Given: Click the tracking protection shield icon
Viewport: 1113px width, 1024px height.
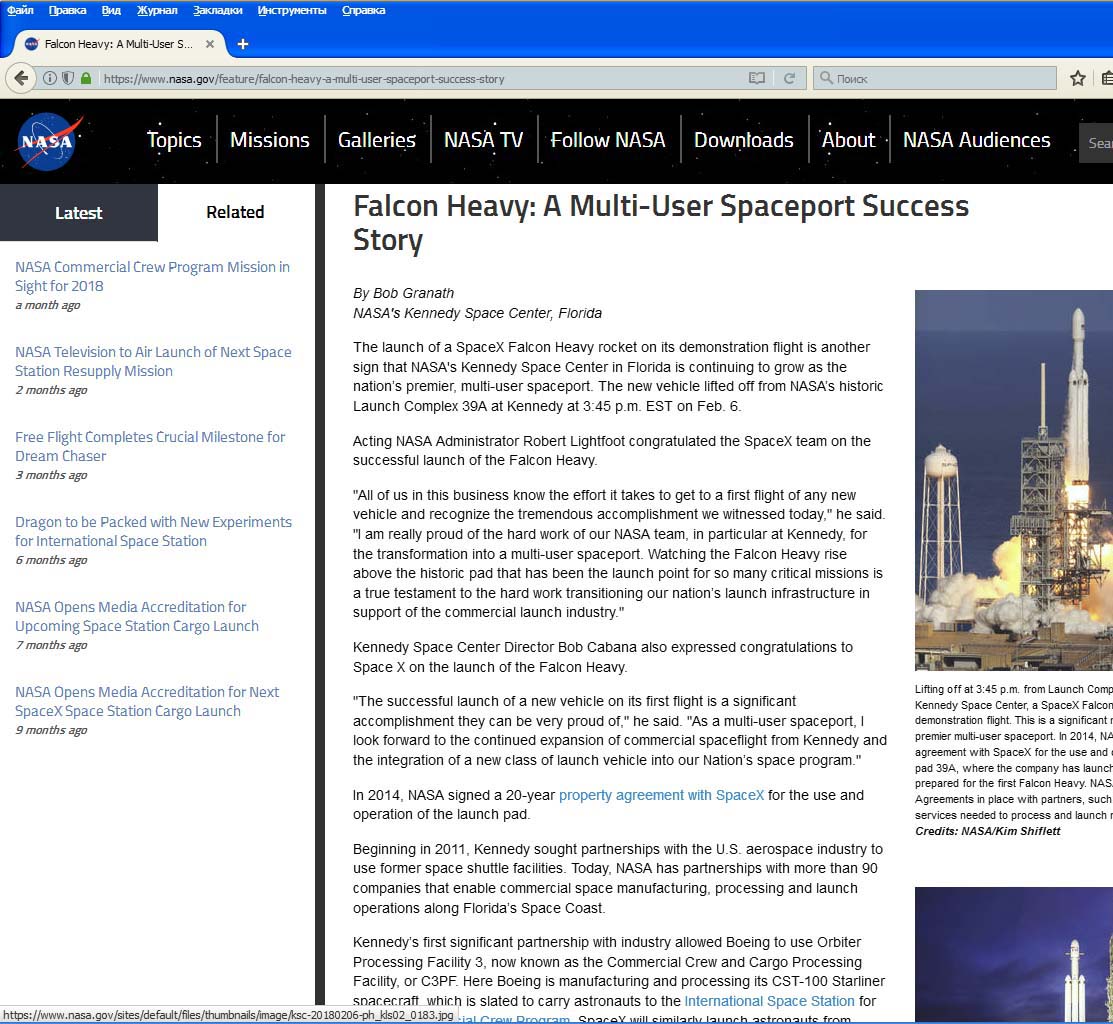Looking at the screenshot, I should [x=67, y=78].
